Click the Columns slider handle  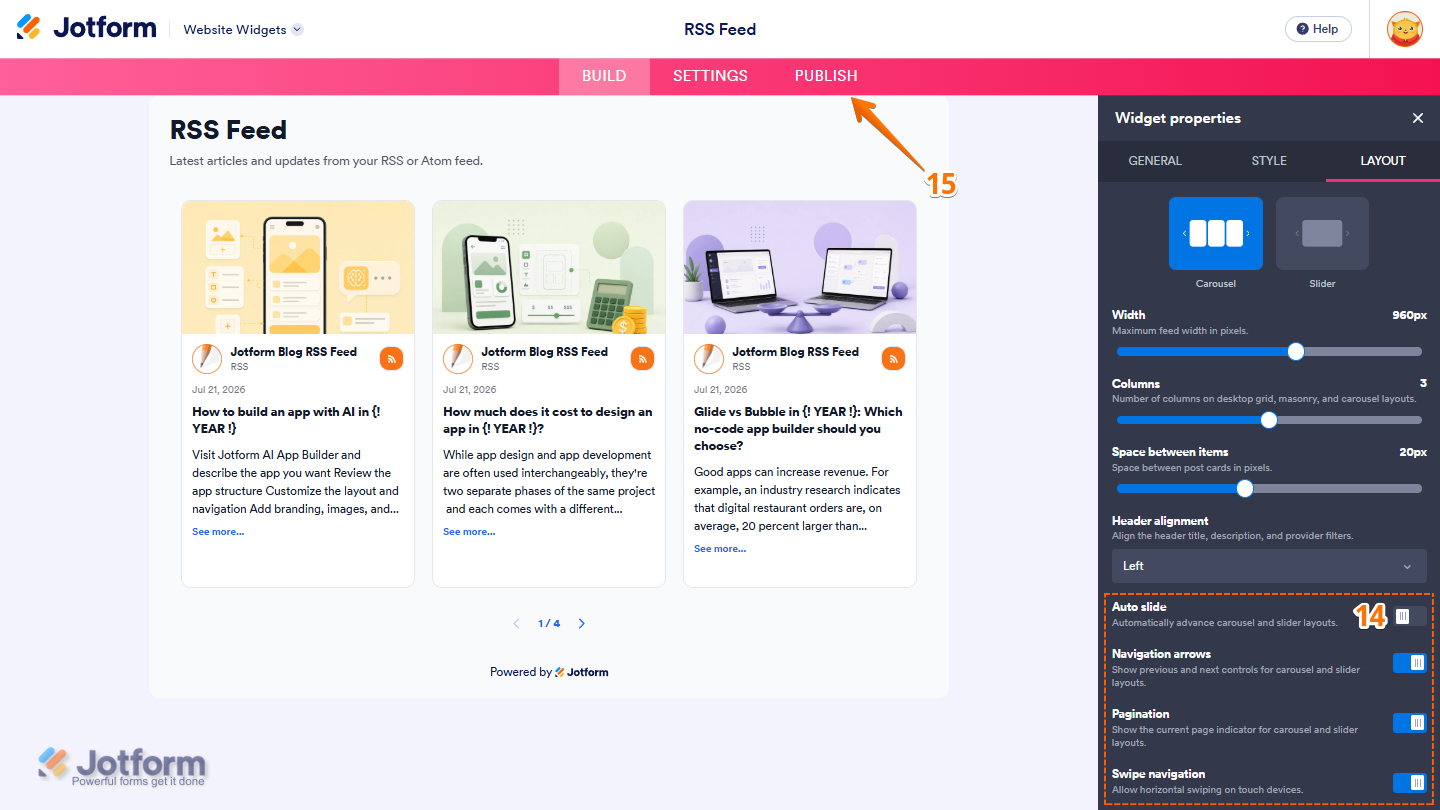click(1269, 420)
